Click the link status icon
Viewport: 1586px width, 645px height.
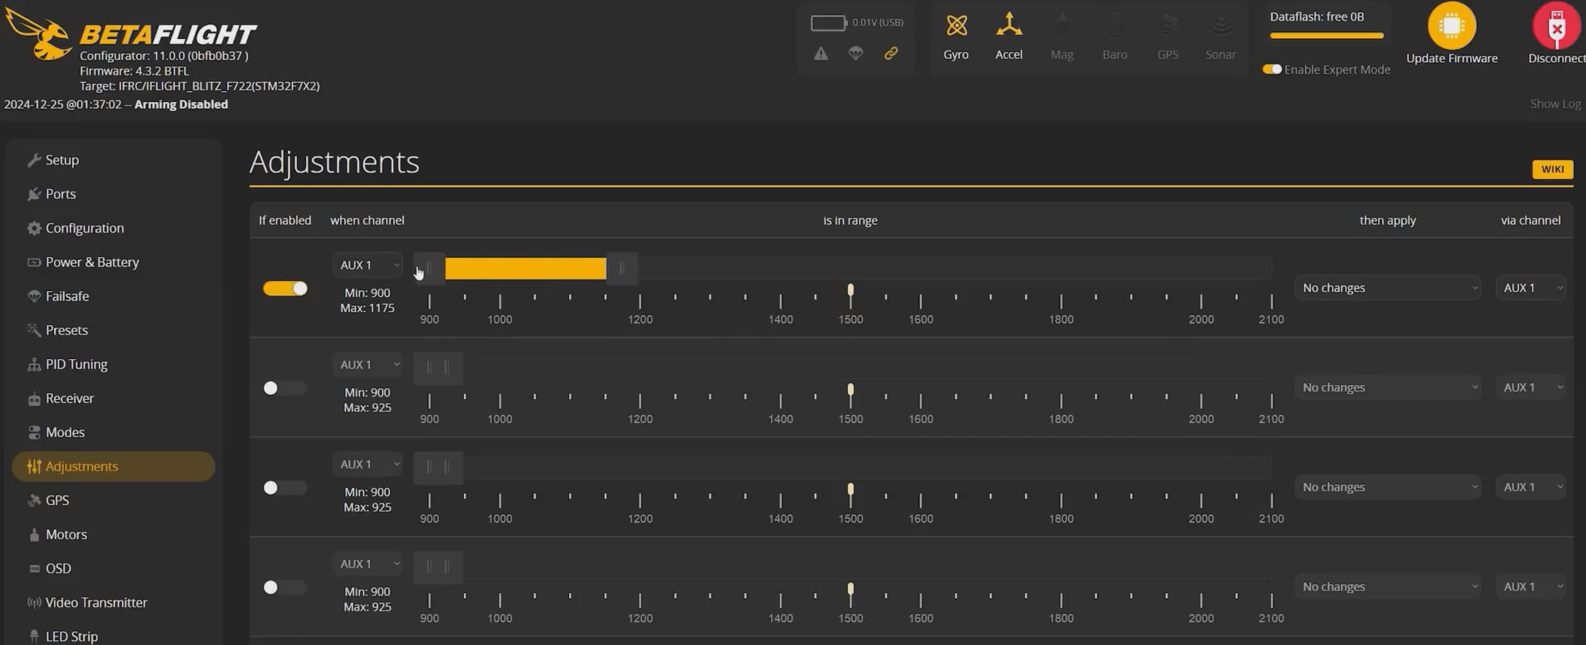point(891,54)
